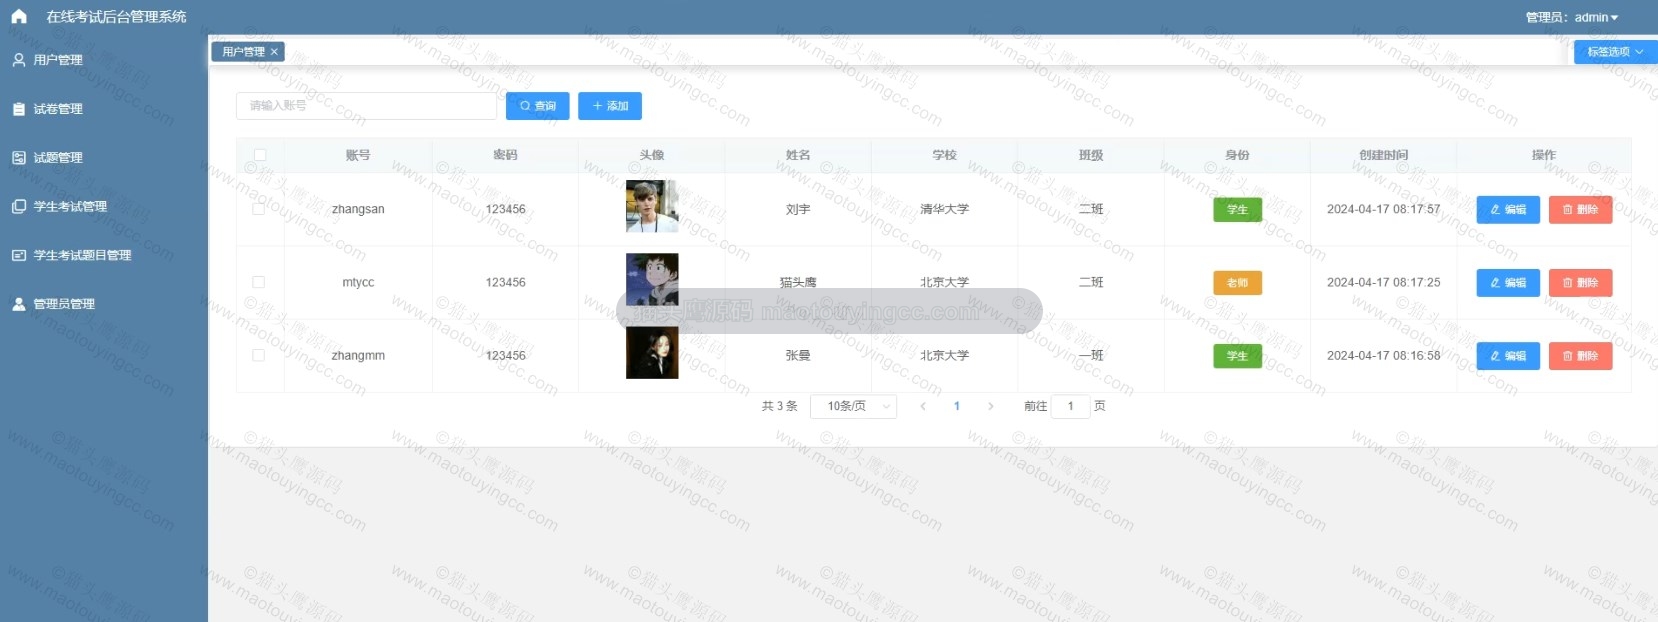Screen dimensions: 1658x622
Task: Delete the zhangmm user
Action: tap(1580, 356)
